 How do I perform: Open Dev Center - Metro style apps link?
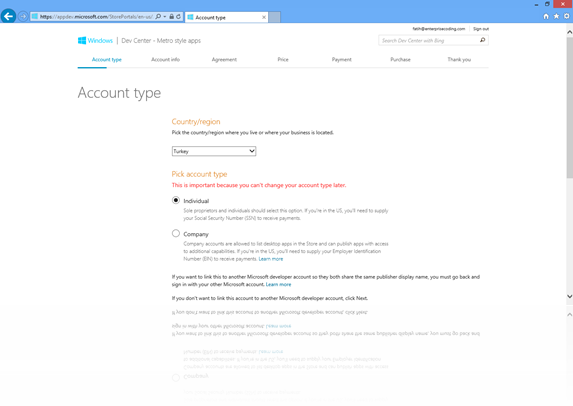click(161, 41)
